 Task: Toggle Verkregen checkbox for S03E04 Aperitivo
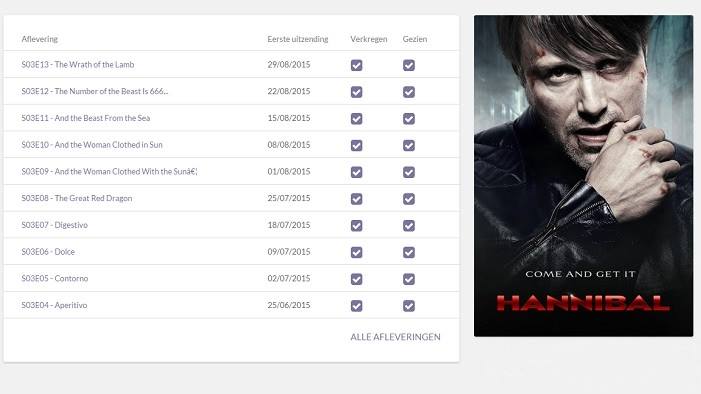click(356, 306)
